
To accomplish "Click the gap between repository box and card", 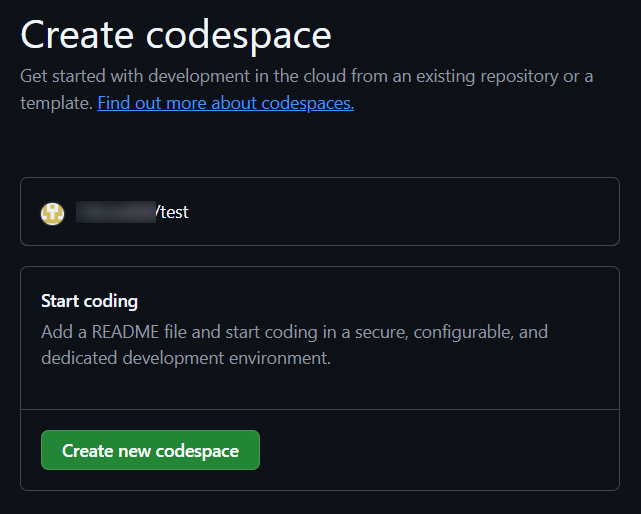I will (320, 256).
